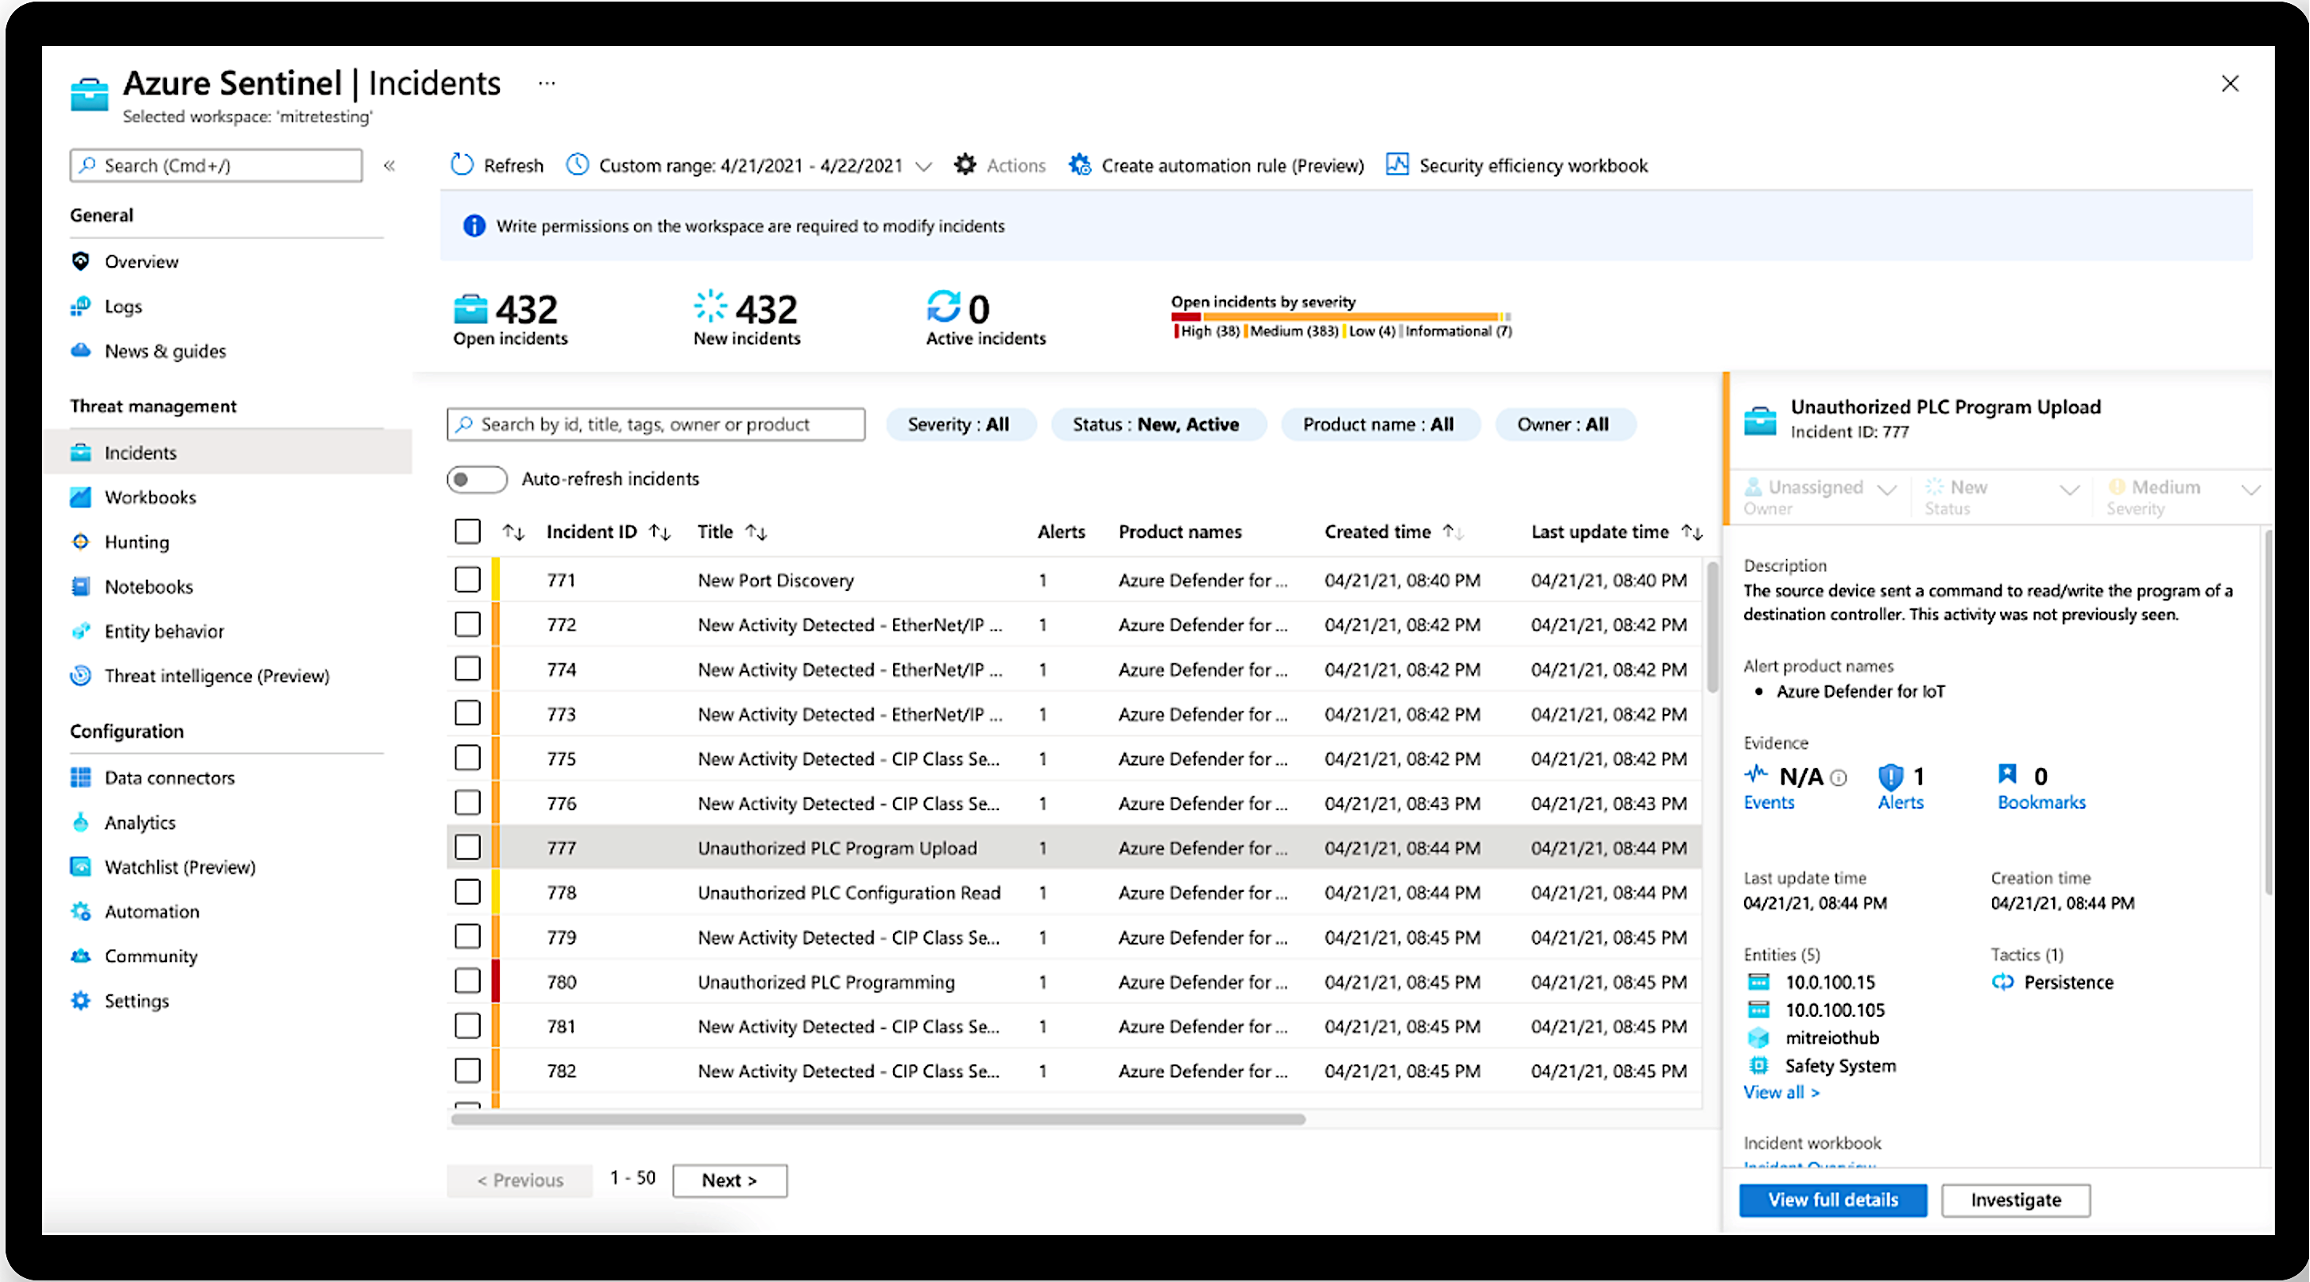Go to Next page of incidents
This screenshot has width=2310, height=1282.
pyautogui.click(x=729, y=1180)
